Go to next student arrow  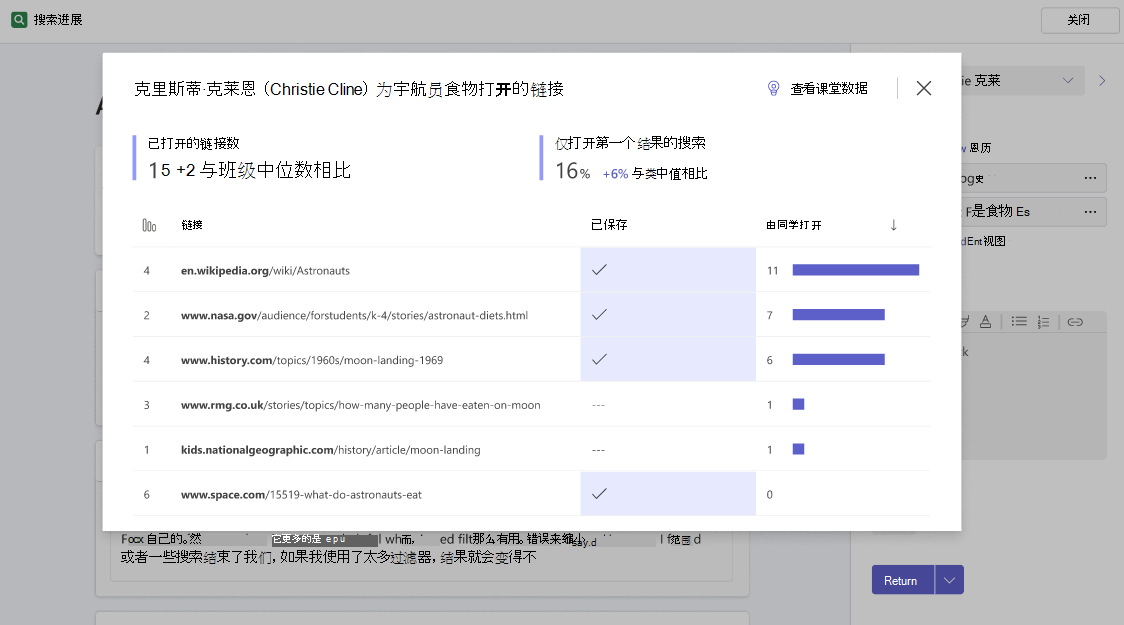[1102, 81]
